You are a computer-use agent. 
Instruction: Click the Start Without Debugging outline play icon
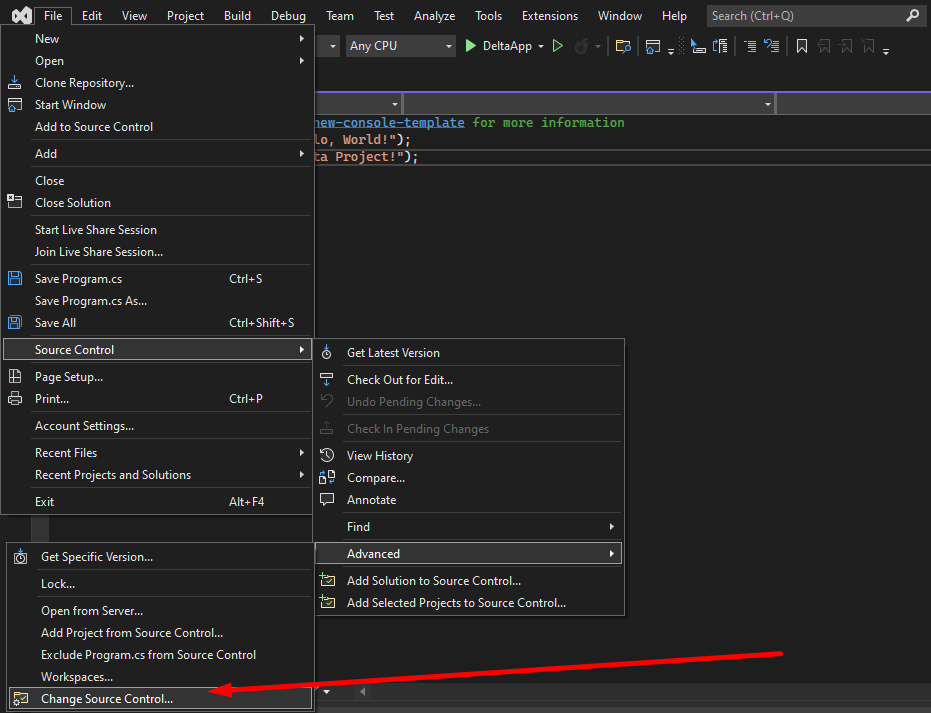pyautogui.click(x=558, y=46)
